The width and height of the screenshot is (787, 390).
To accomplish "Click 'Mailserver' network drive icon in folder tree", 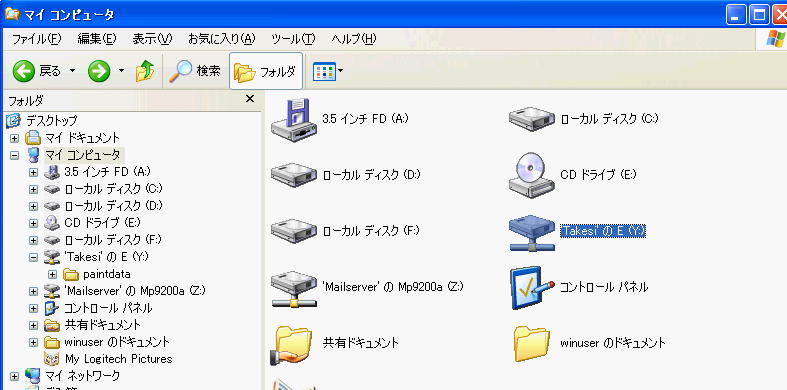I will point(51,291).
